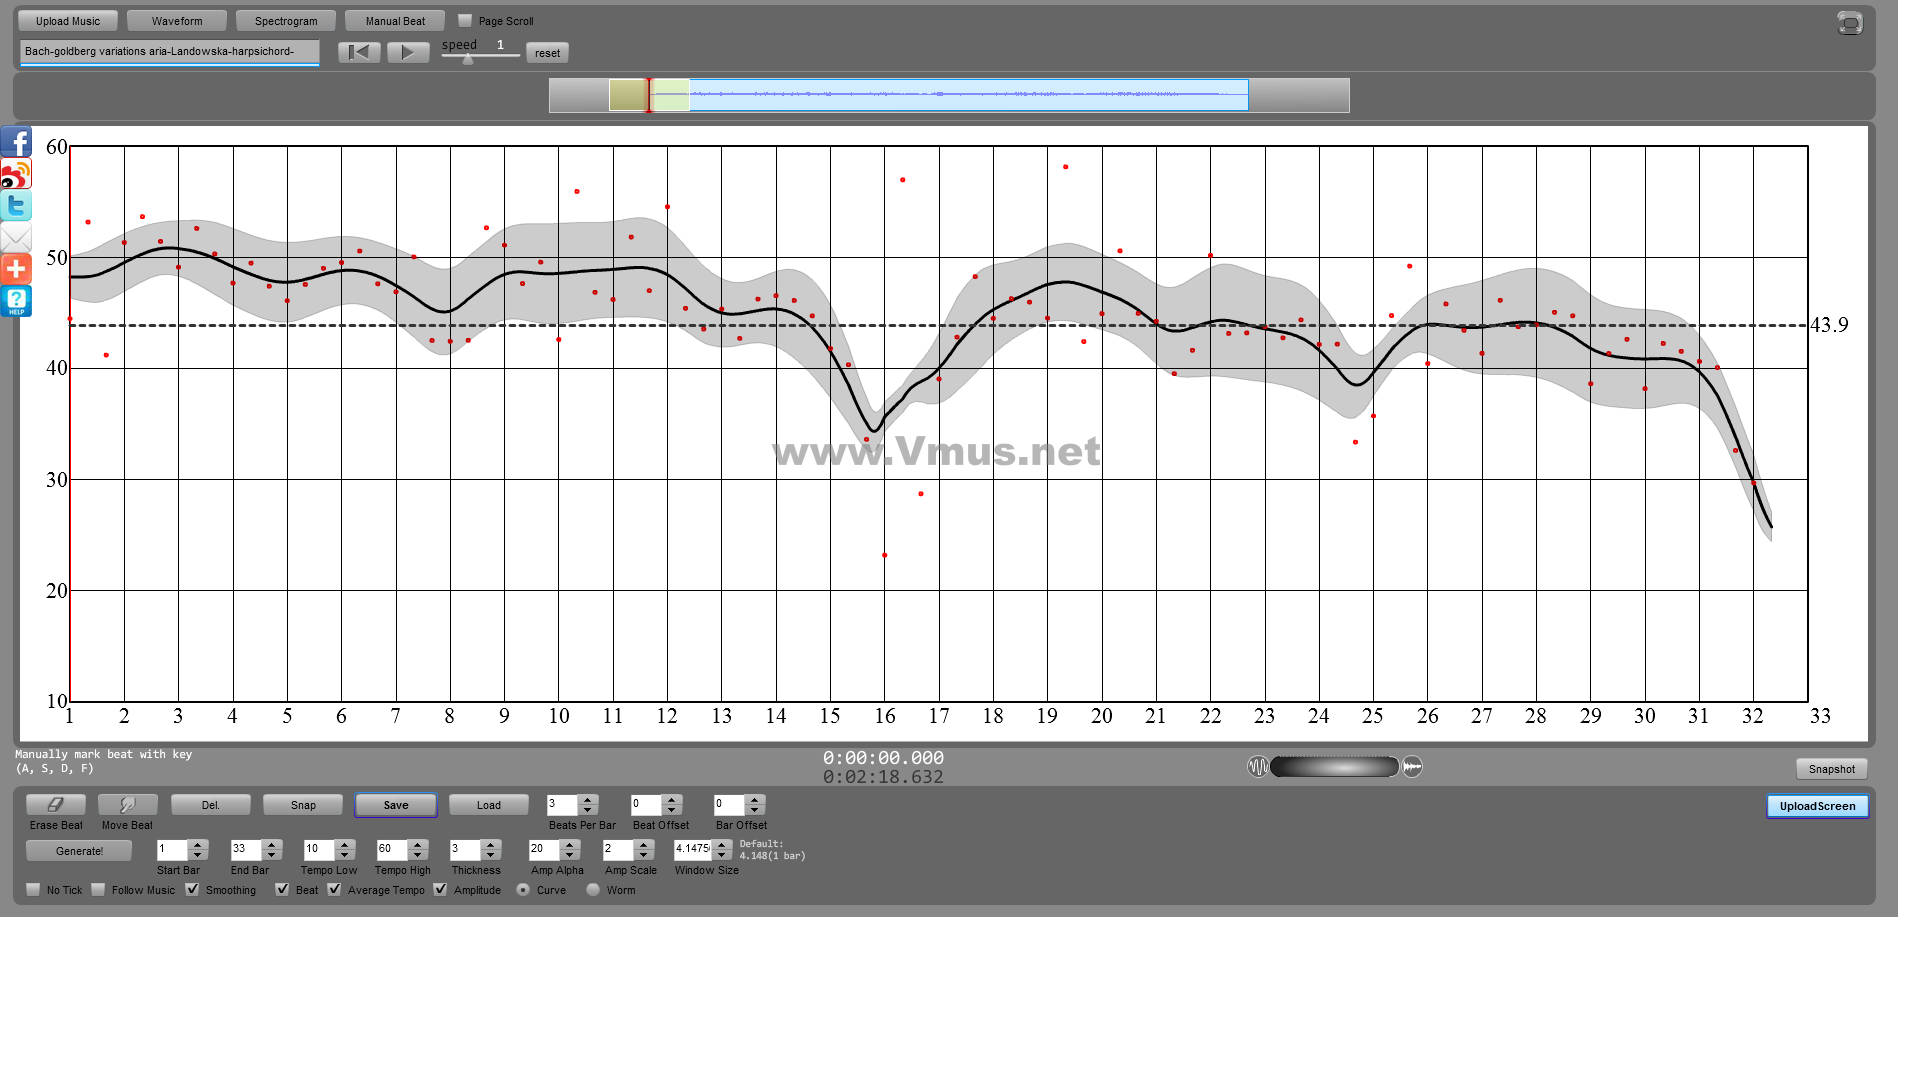Click the Facebook share icon
Screen dimensions: 1920x1080
click(16, 142)
